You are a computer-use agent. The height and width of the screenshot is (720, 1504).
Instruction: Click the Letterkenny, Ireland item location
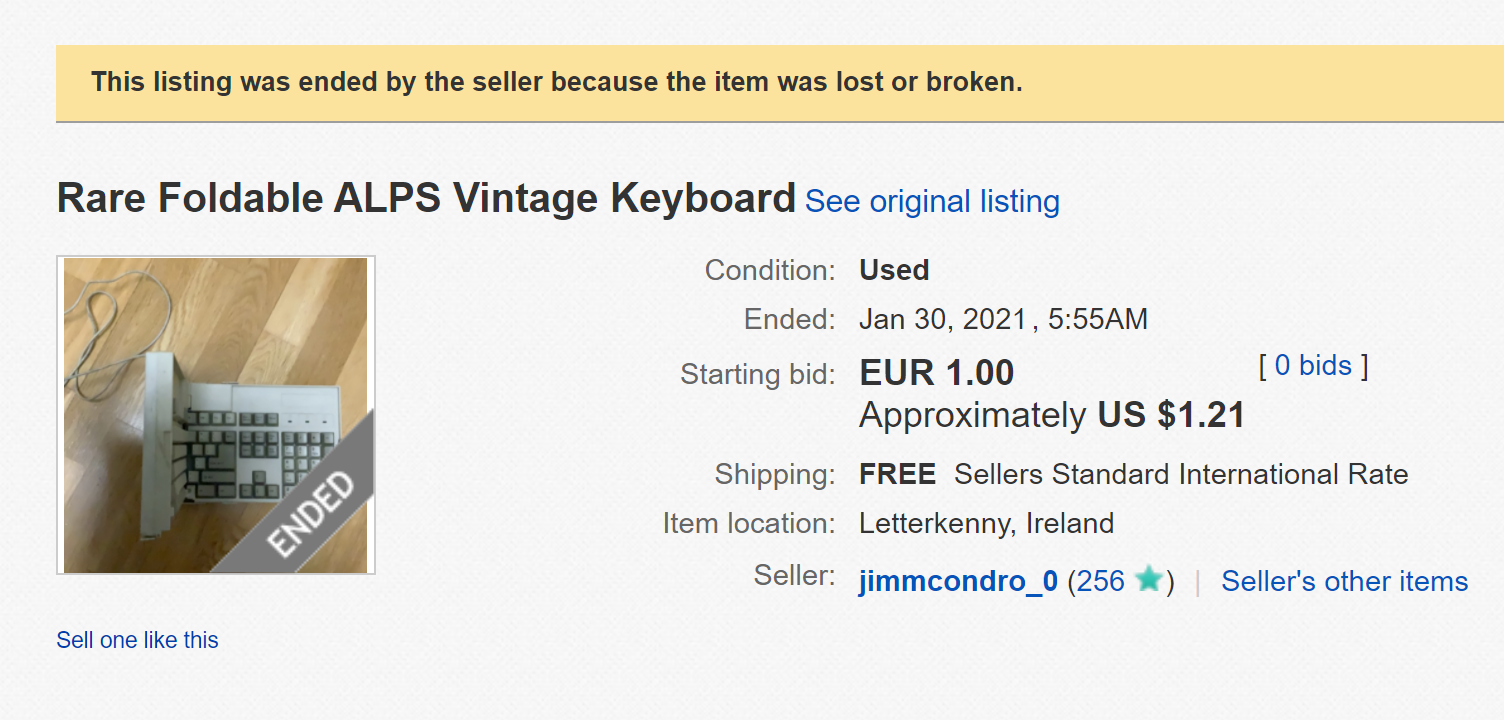pos(986,523)
